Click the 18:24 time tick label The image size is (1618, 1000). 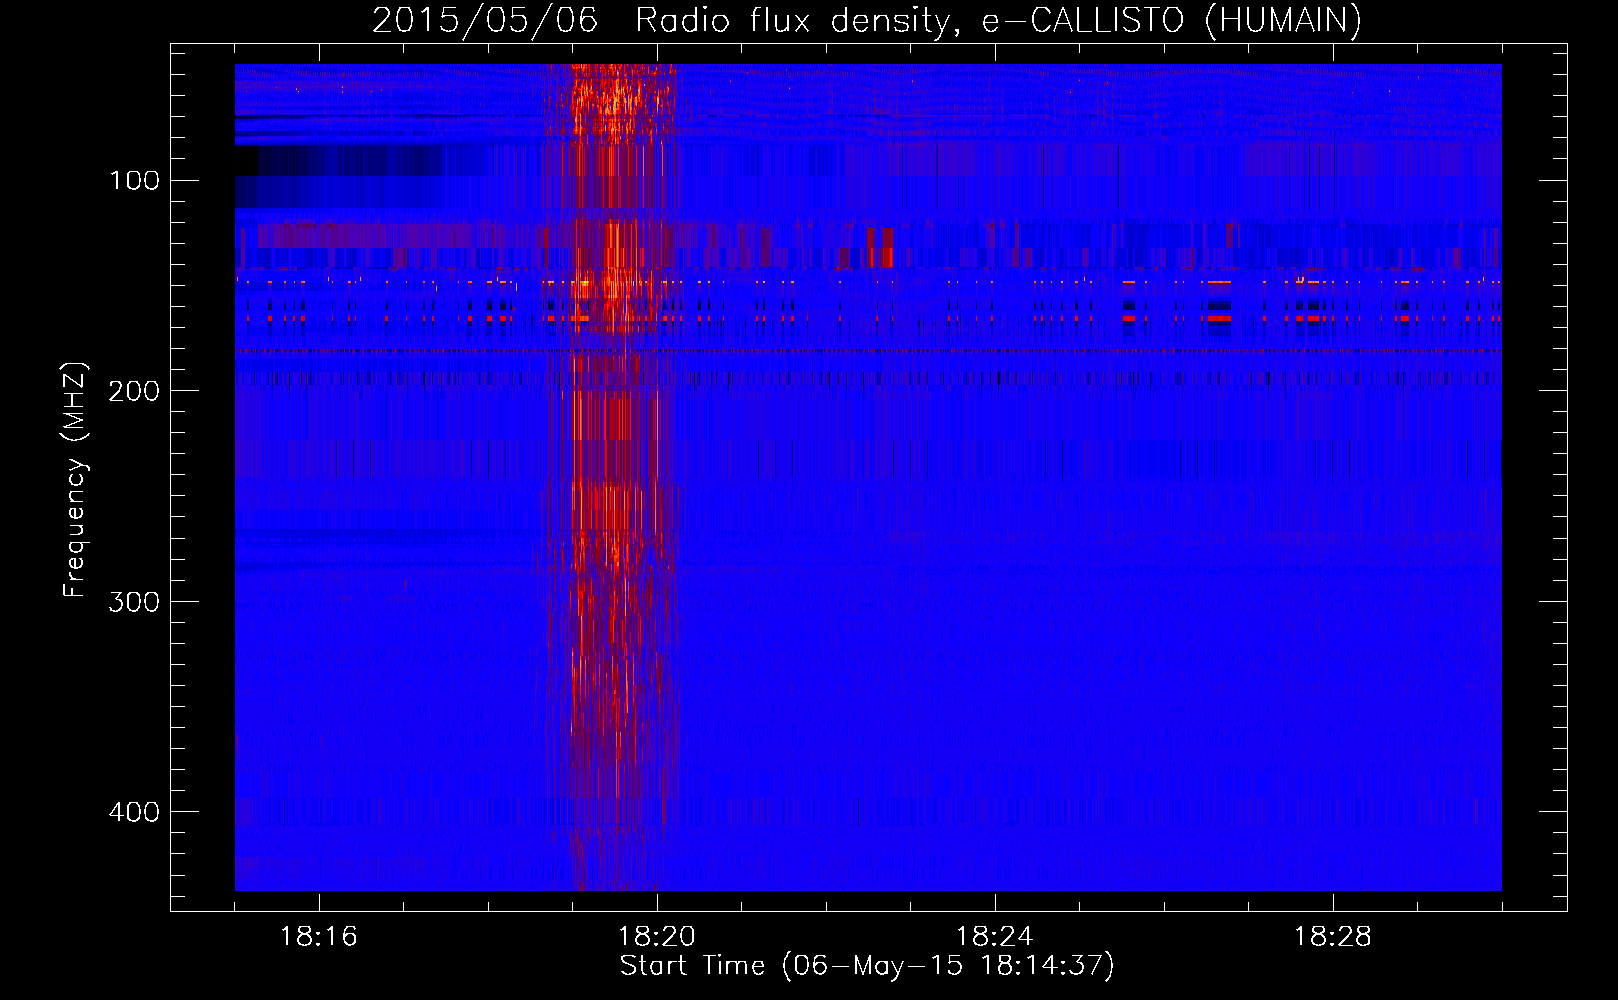coord(995,937)
